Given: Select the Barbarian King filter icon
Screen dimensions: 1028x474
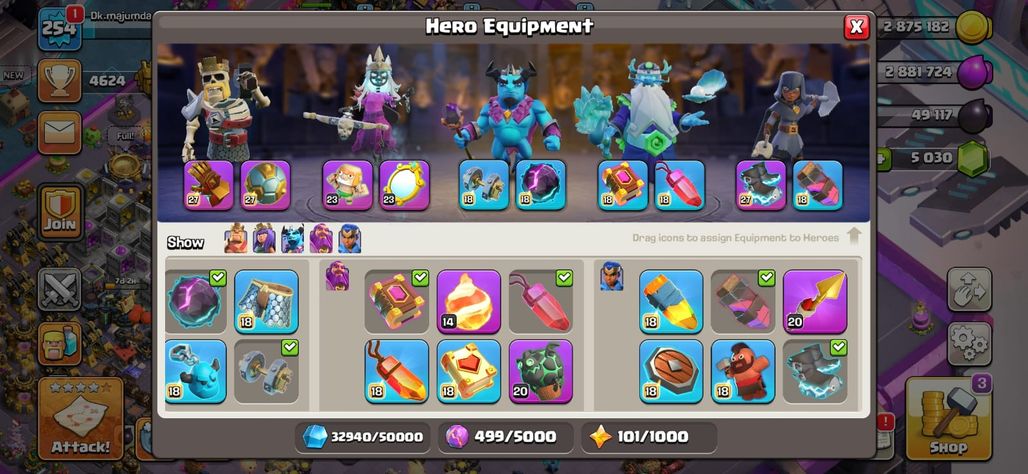Looking at the screenshot, I should (x=236, y=238).
